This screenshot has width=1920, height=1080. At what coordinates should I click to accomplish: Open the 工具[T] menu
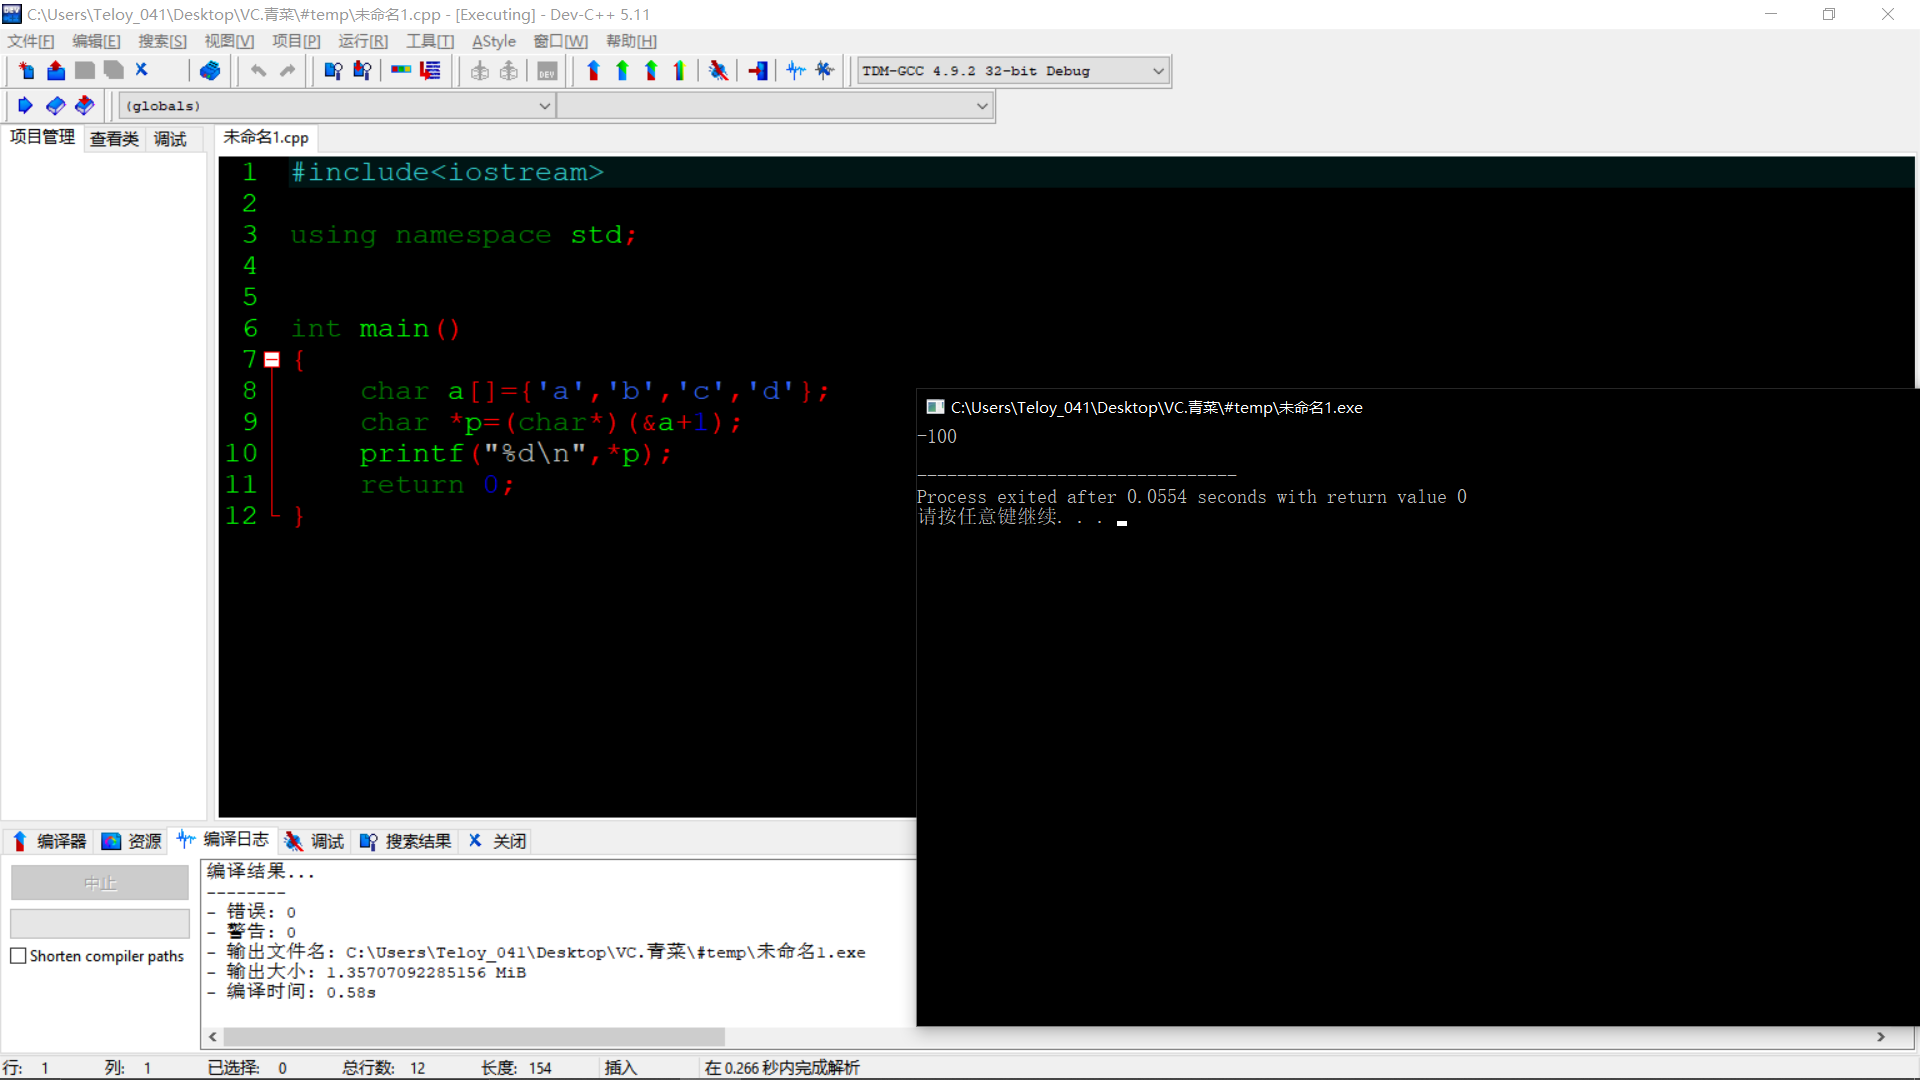tap(430, 41)
